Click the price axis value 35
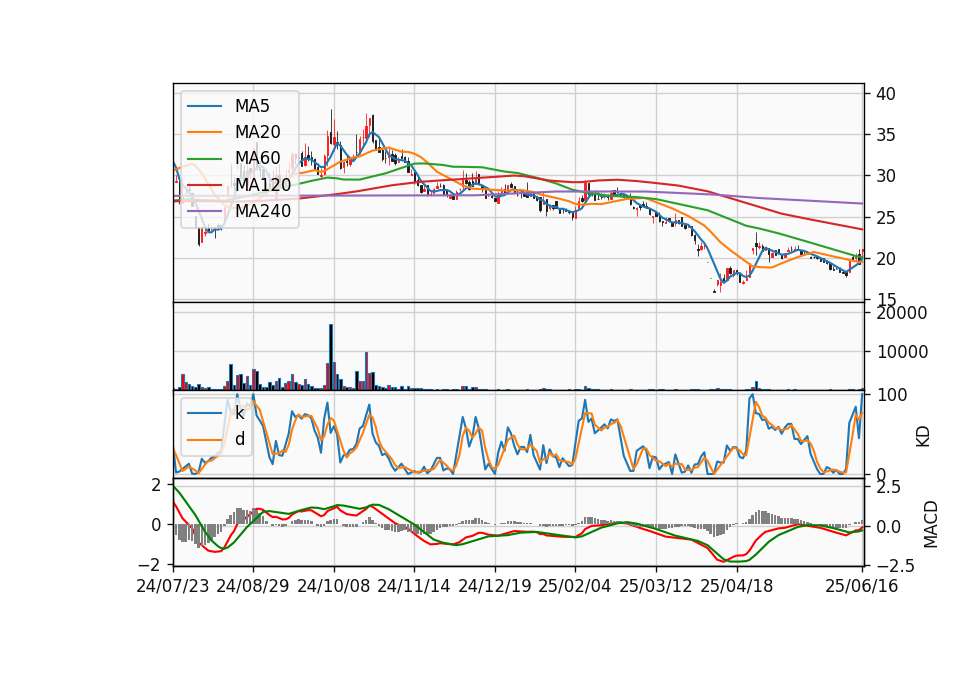The image size is (960, 690). (886, 135)
